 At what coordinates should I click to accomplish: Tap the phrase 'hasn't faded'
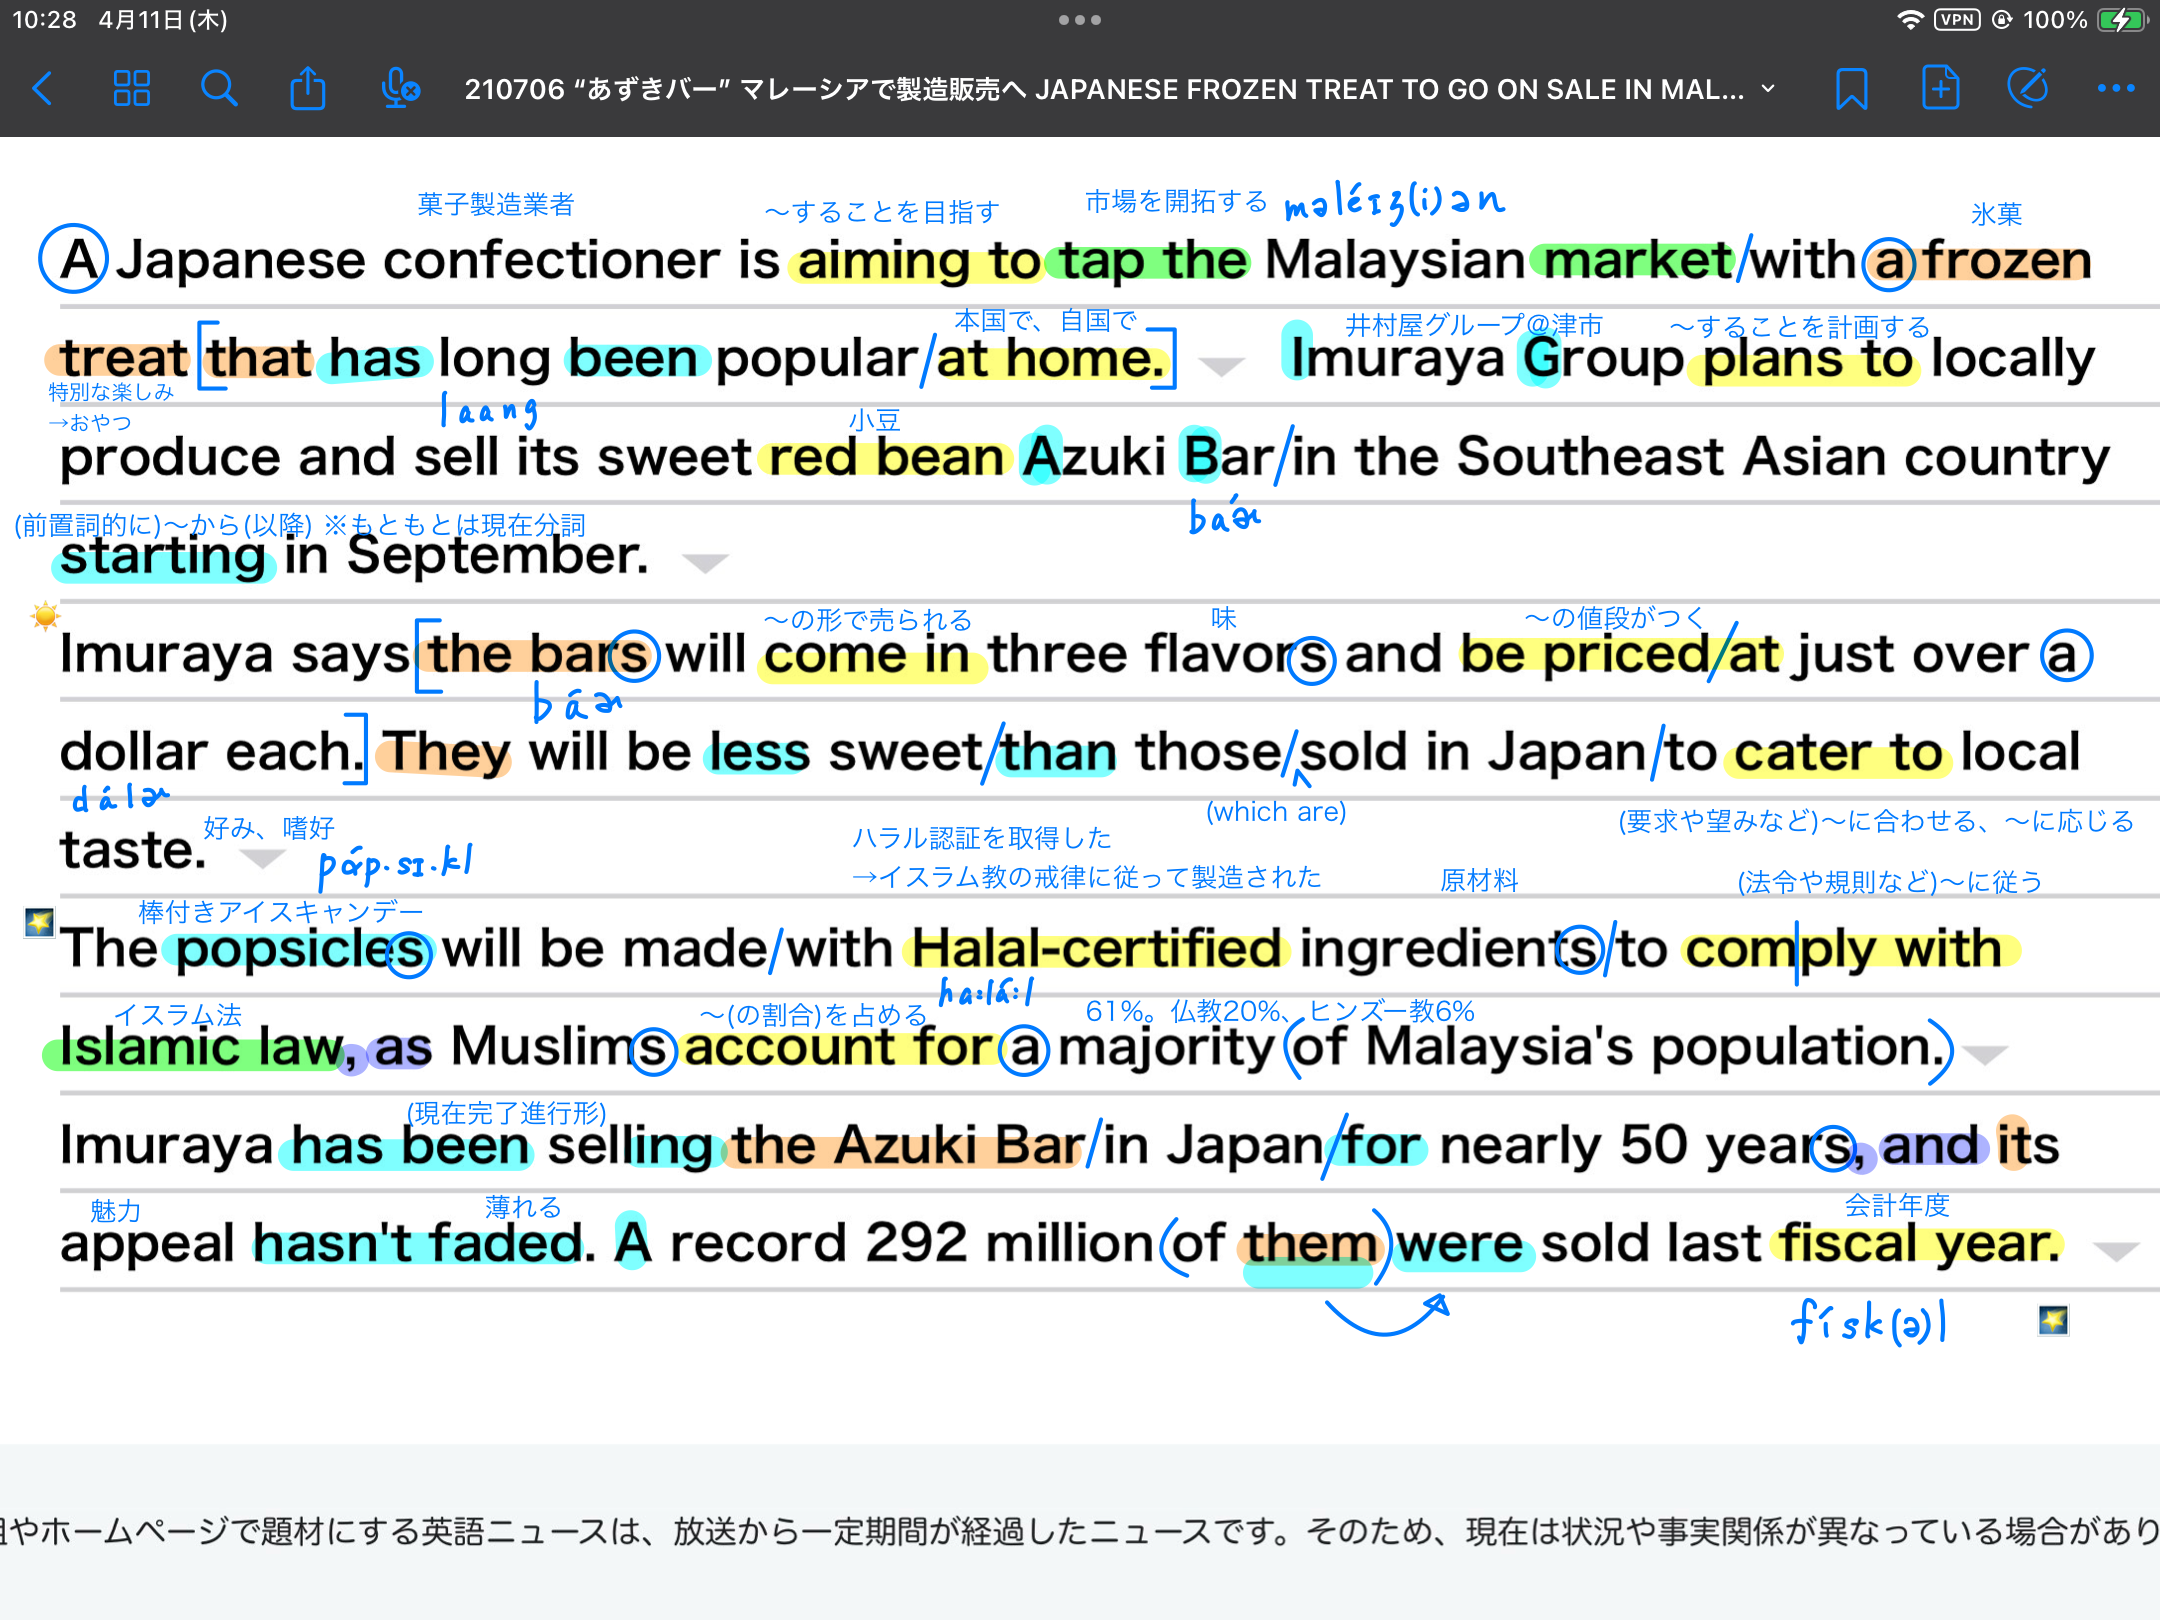pos(418,1243)
